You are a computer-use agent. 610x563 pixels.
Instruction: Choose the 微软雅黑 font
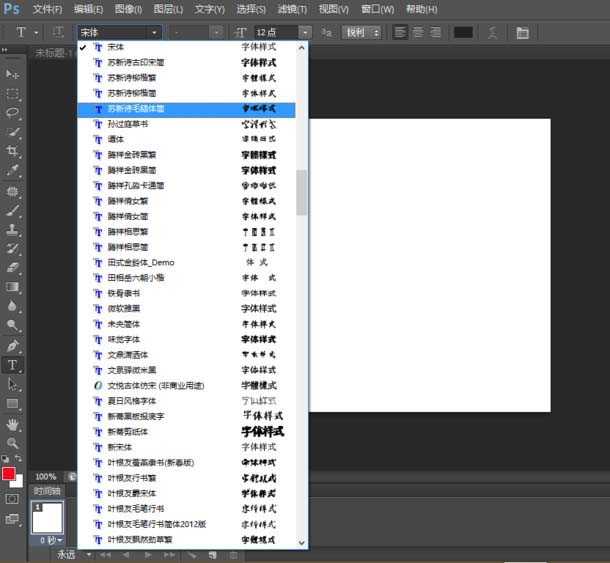186,309
